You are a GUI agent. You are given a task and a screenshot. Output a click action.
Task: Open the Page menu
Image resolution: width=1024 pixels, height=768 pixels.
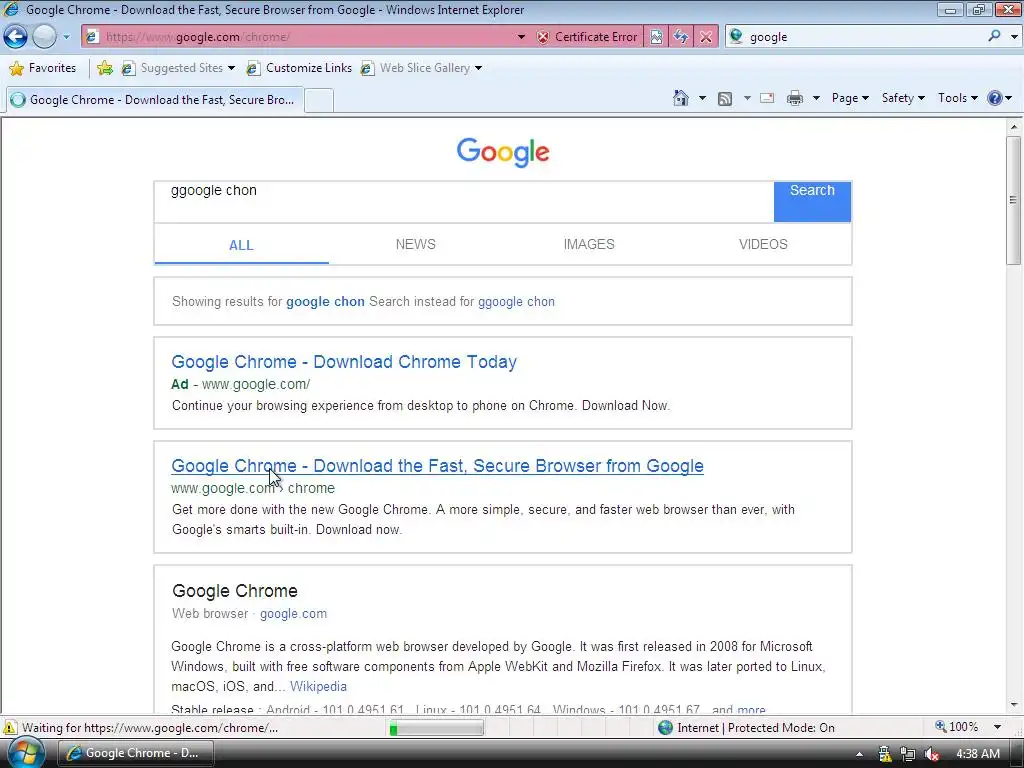tap(850, 98)
